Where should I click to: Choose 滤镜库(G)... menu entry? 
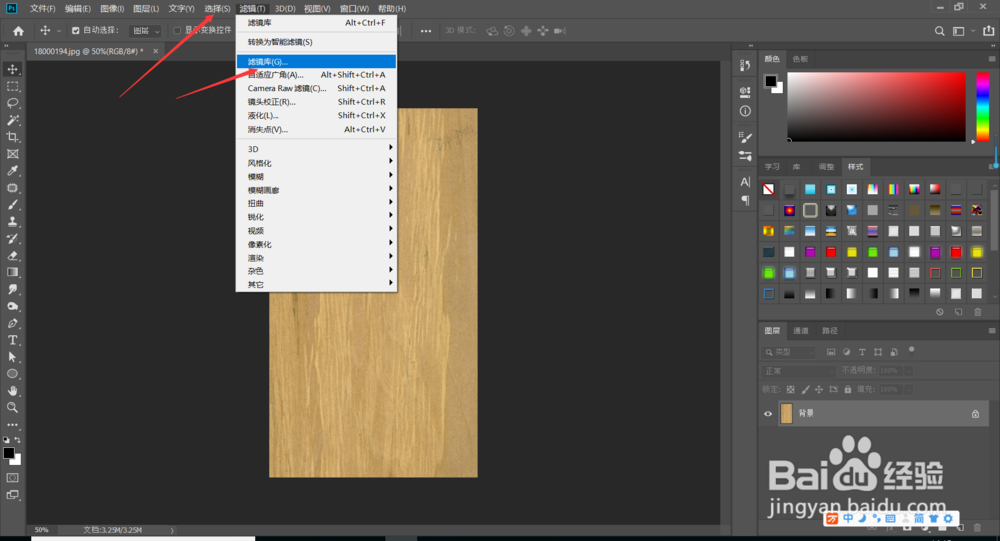tap(316, 62)
